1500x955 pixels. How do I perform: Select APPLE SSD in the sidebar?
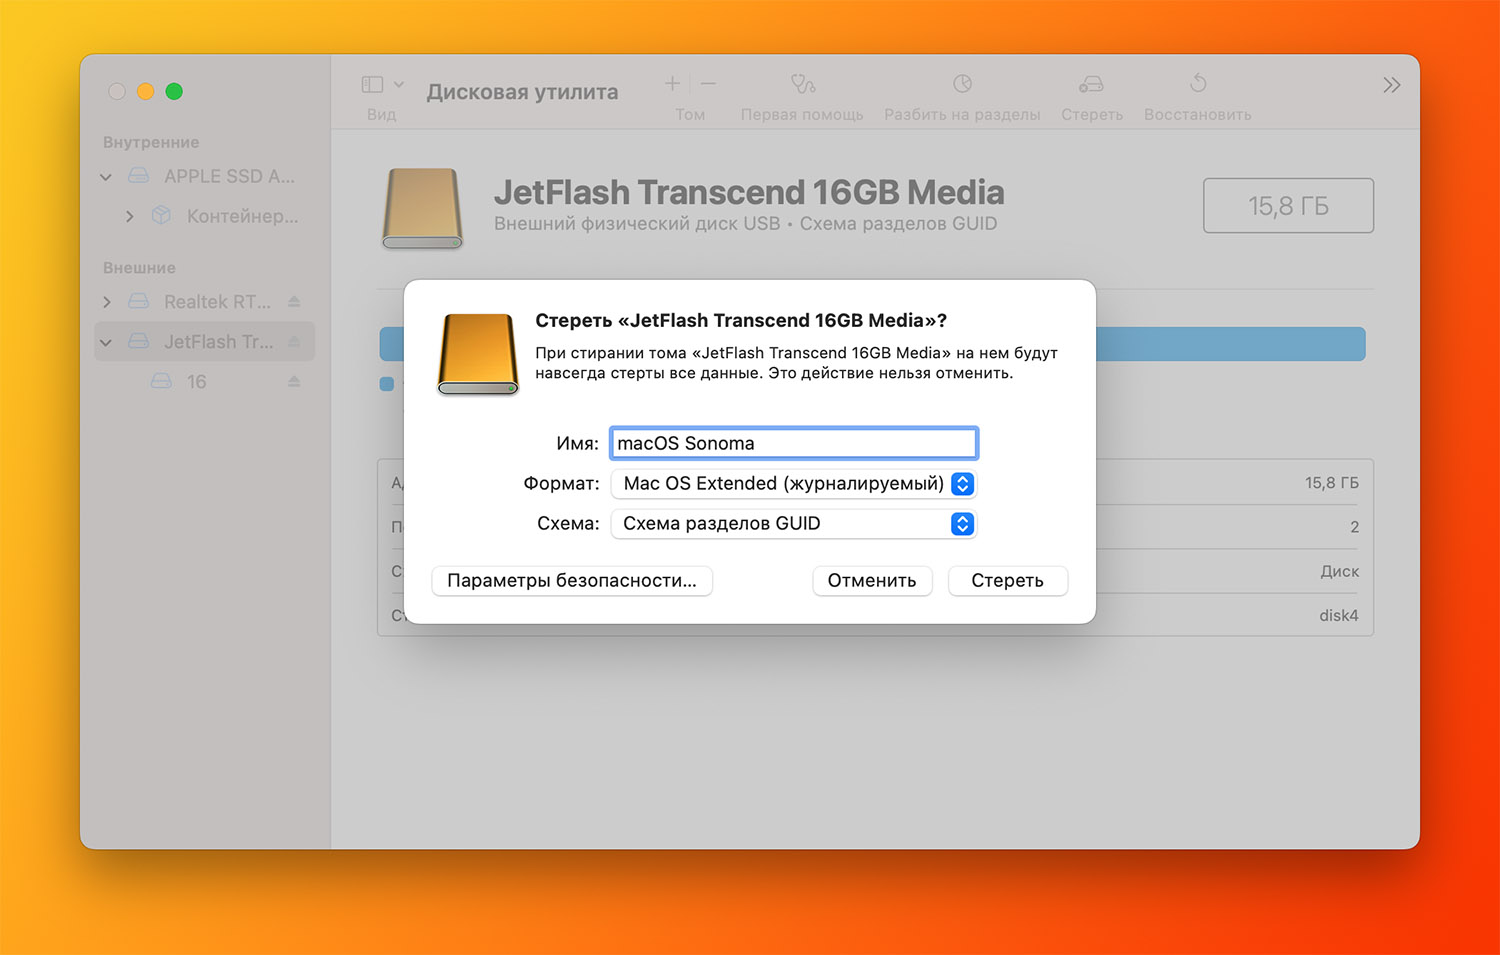click(229, 177)
